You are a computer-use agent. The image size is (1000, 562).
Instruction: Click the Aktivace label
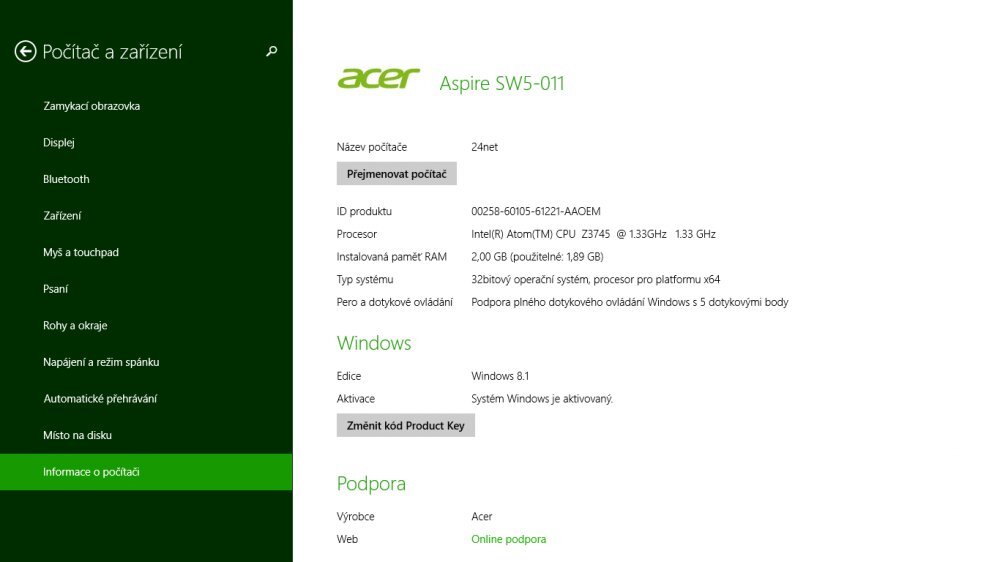[x=356, y=399]
